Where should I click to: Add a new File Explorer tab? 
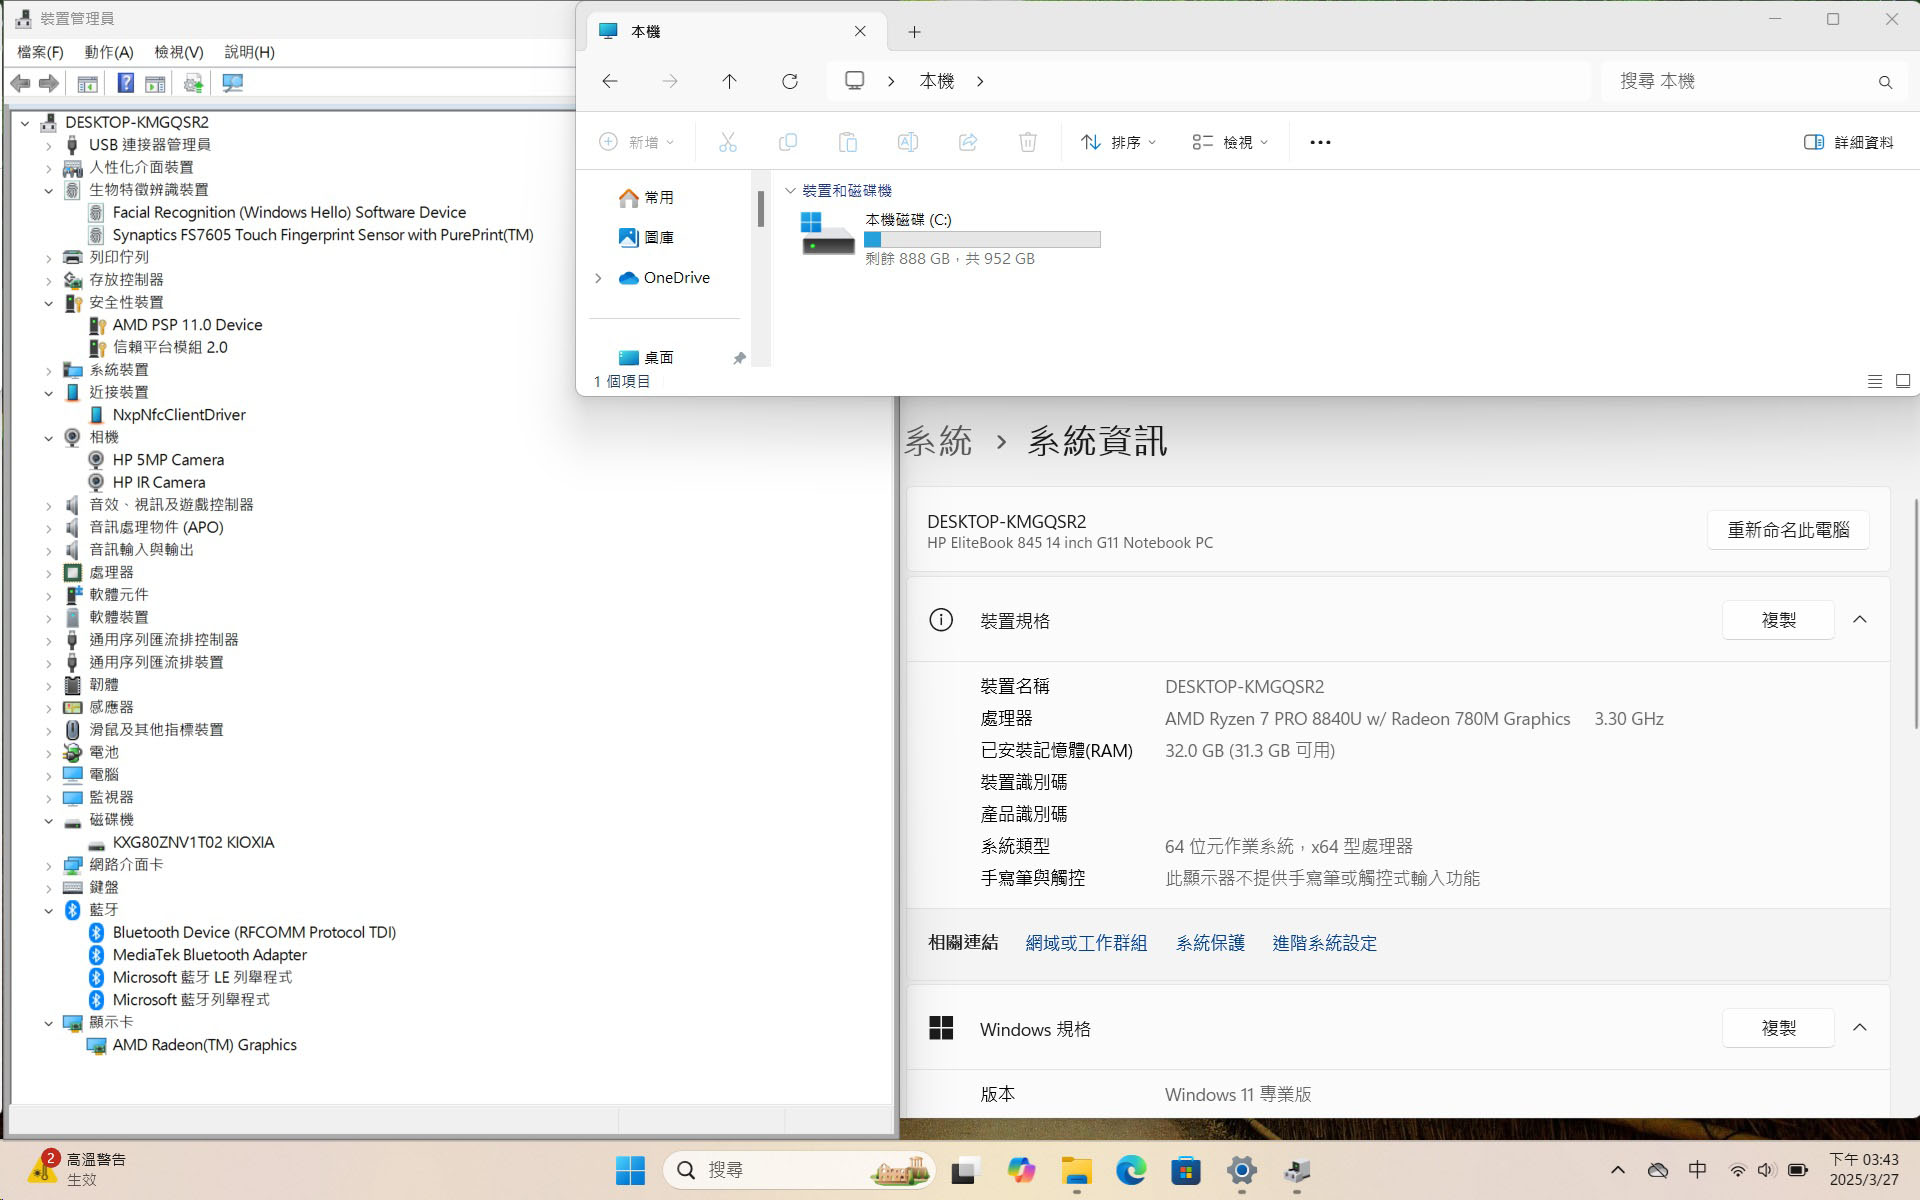914,32
